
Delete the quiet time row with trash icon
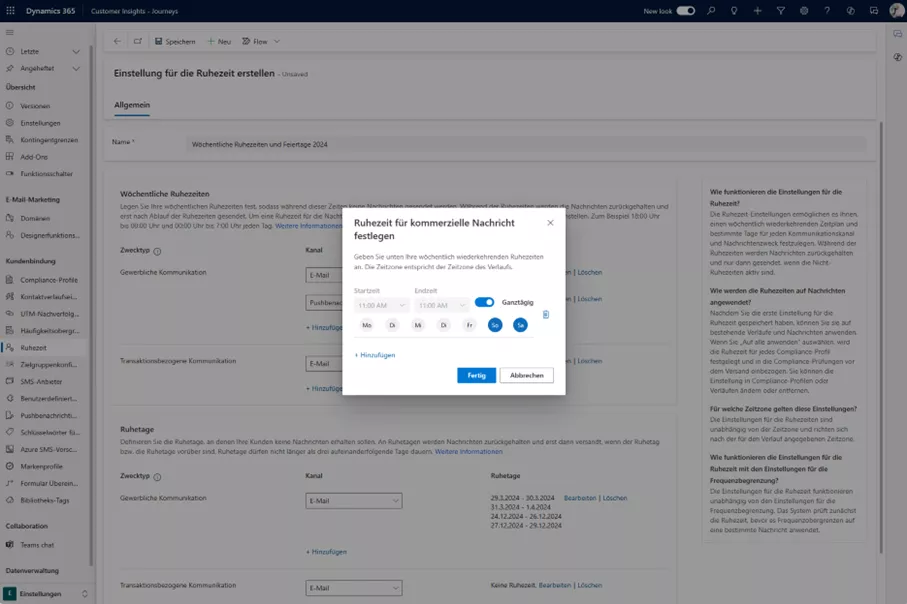click(x=546, y=315)
